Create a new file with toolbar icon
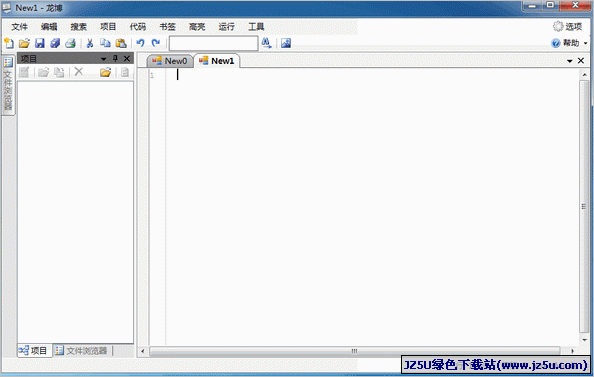Image resolution: width=594 pixels, height=377 pixels. click(8, 43)
